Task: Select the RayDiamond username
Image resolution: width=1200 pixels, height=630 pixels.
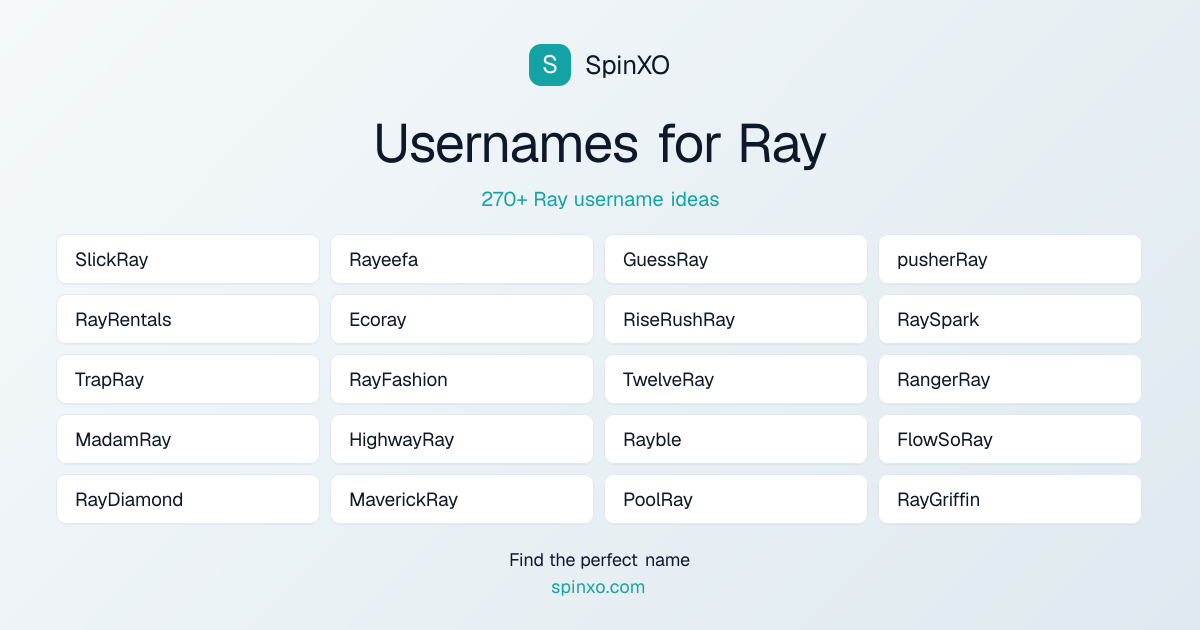Action: 188,499
